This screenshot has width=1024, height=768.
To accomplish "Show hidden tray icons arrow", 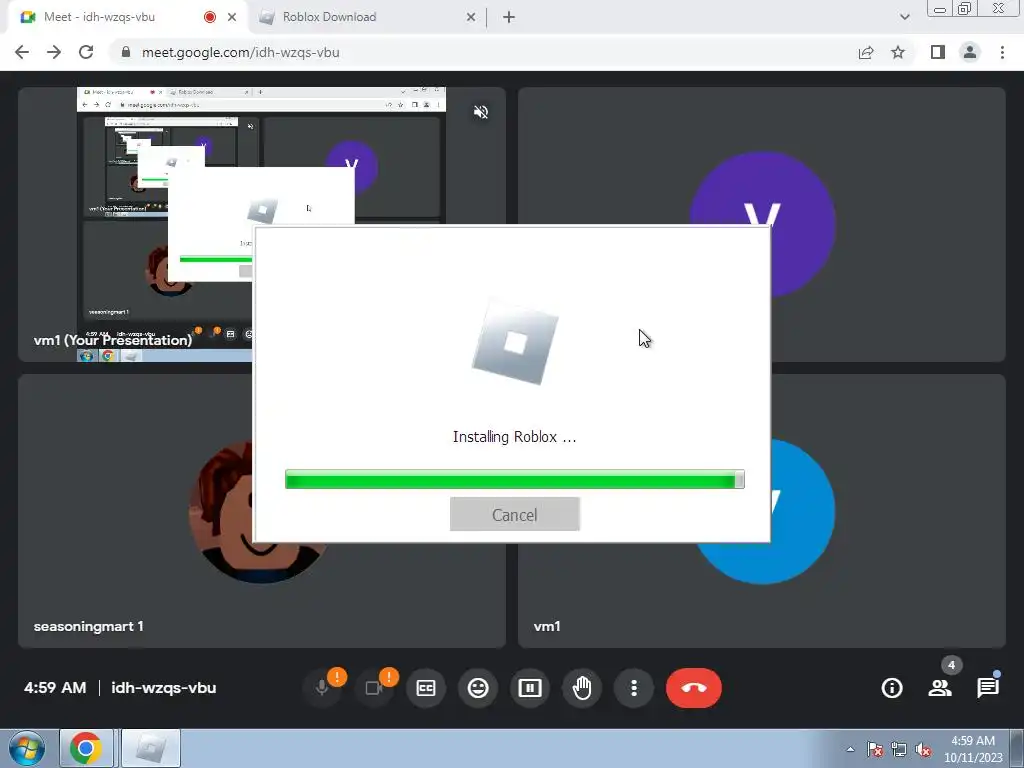I will (x=850, y=749).
